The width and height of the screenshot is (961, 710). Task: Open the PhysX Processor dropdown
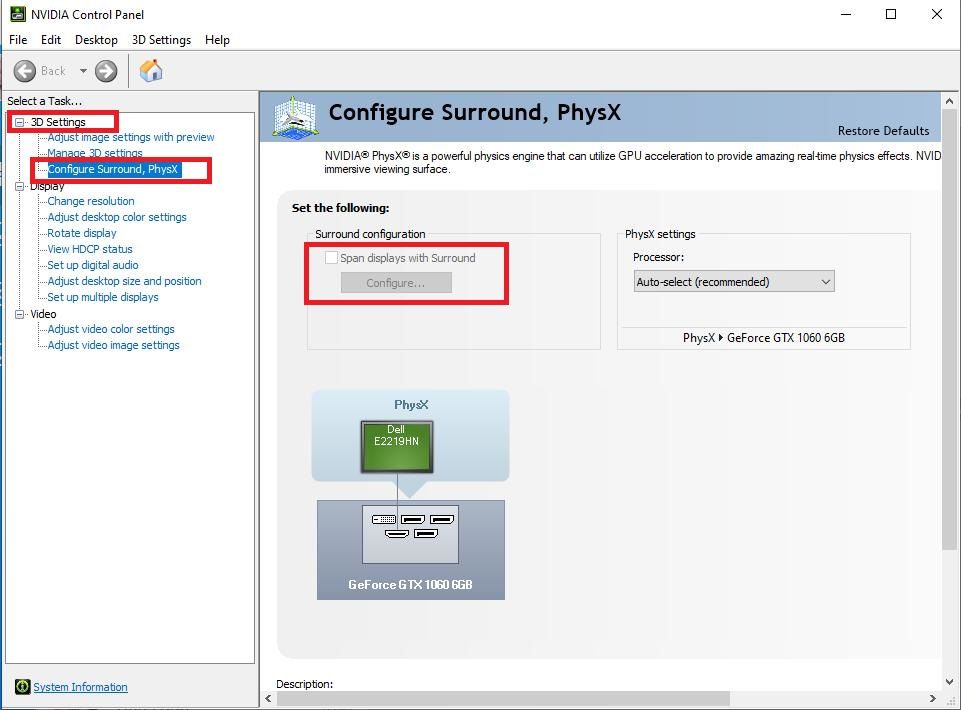[734, 281]
